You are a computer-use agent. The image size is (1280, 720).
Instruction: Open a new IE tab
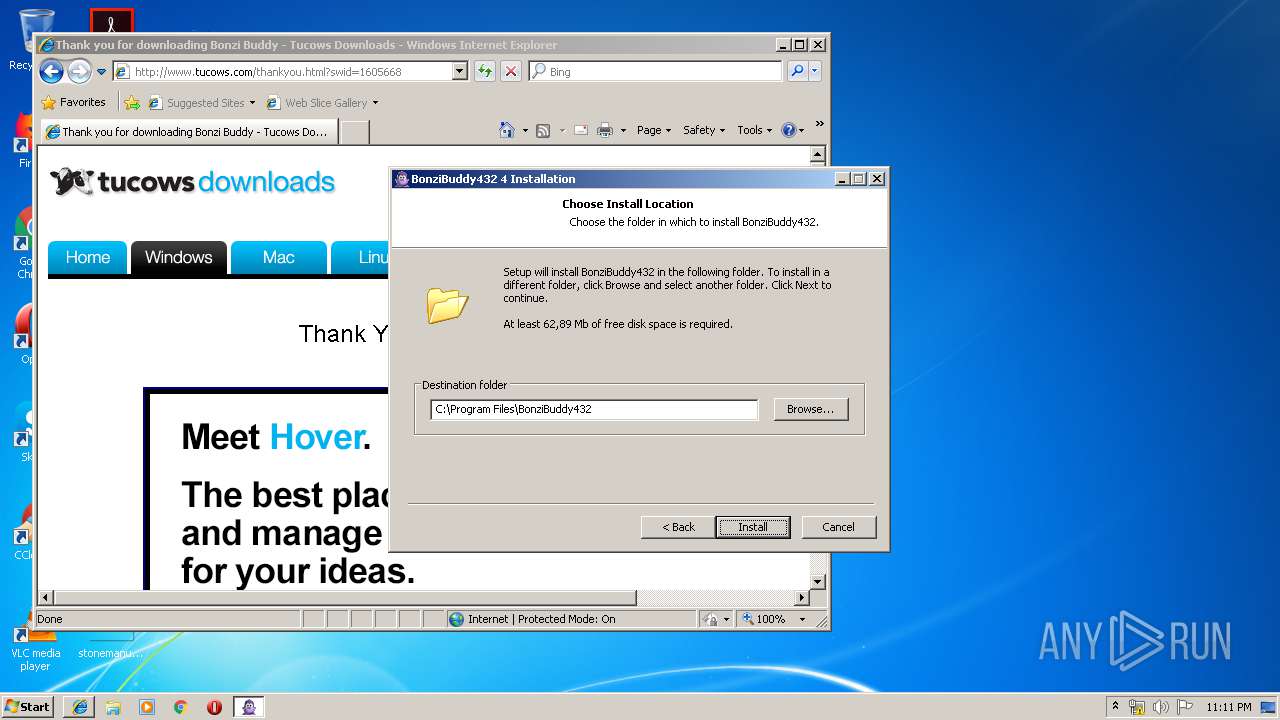tap(355, 132)
